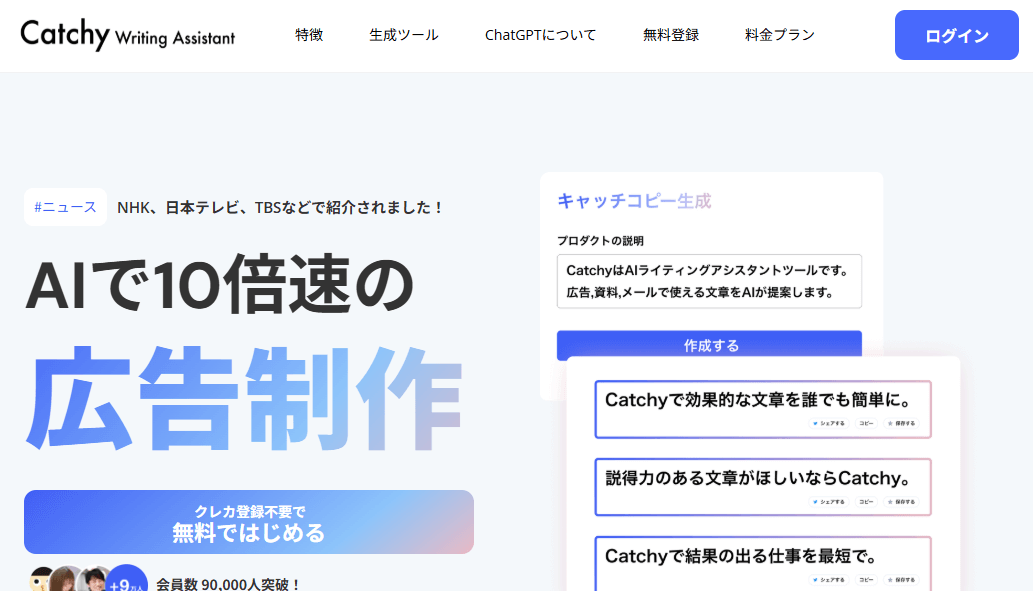Go to ChatGPTについて page

(540, 35)
